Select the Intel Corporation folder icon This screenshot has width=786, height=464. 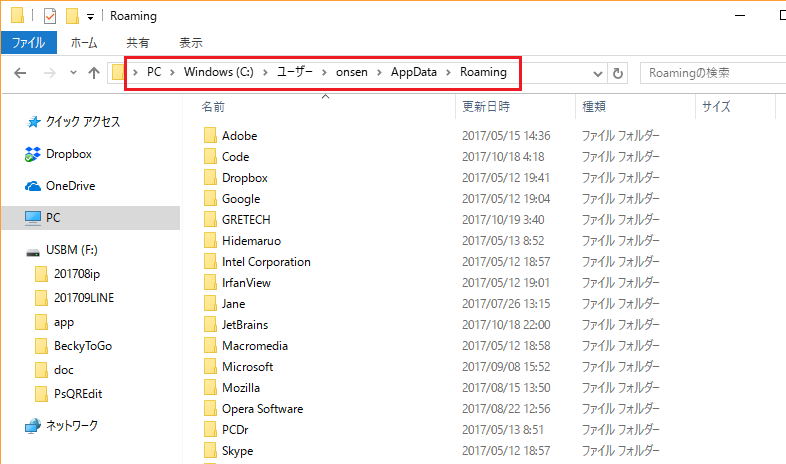(210, 262)
